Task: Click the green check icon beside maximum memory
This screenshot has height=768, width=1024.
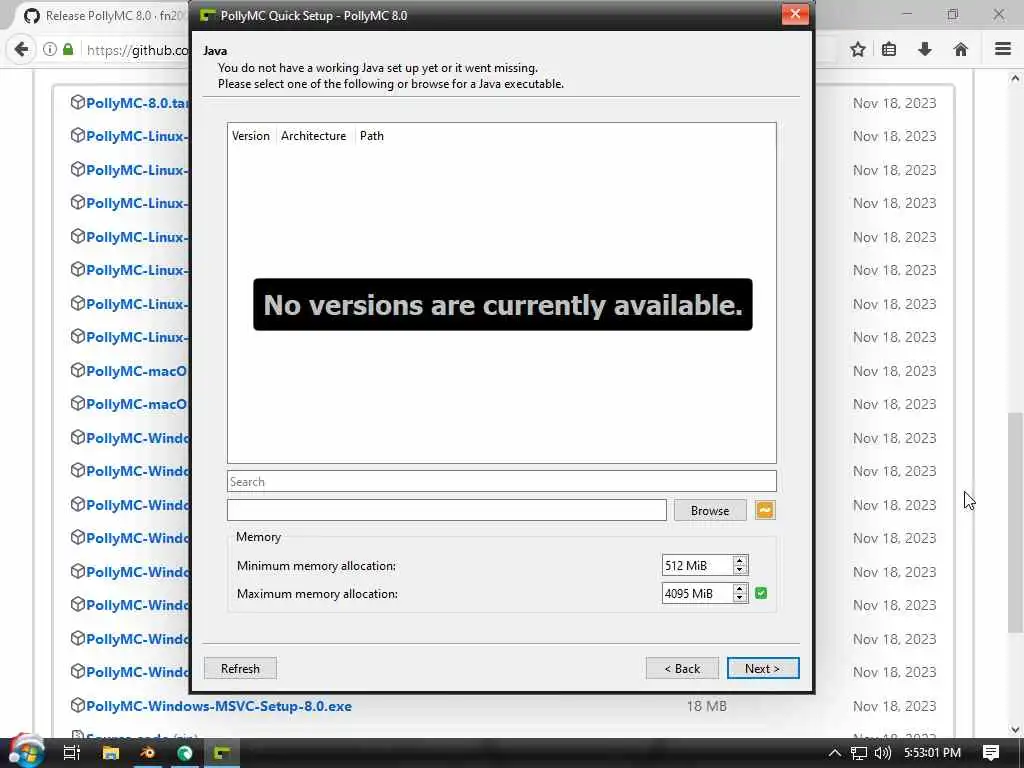Action: click(761, 593)
